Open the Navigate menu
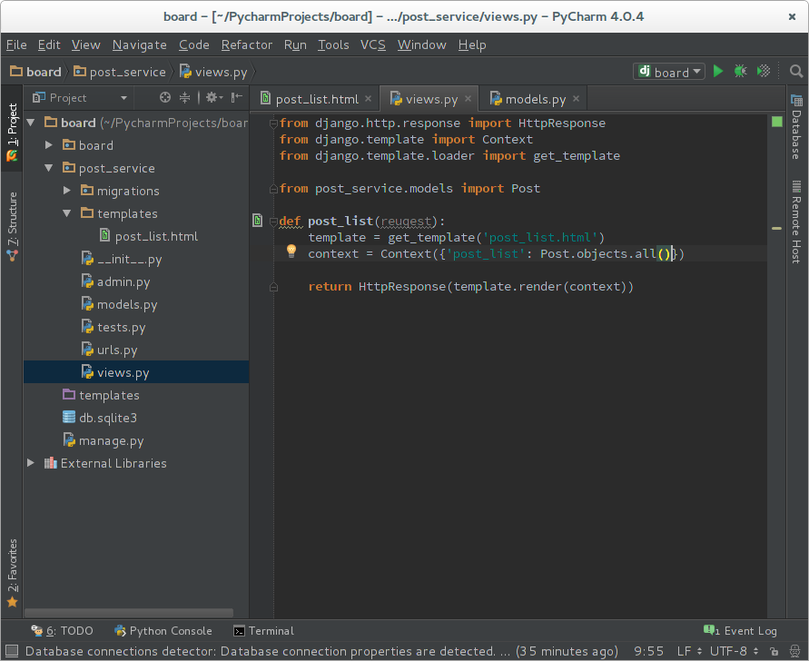The height and width of the screenshot is (661, 809). (139, 45)
